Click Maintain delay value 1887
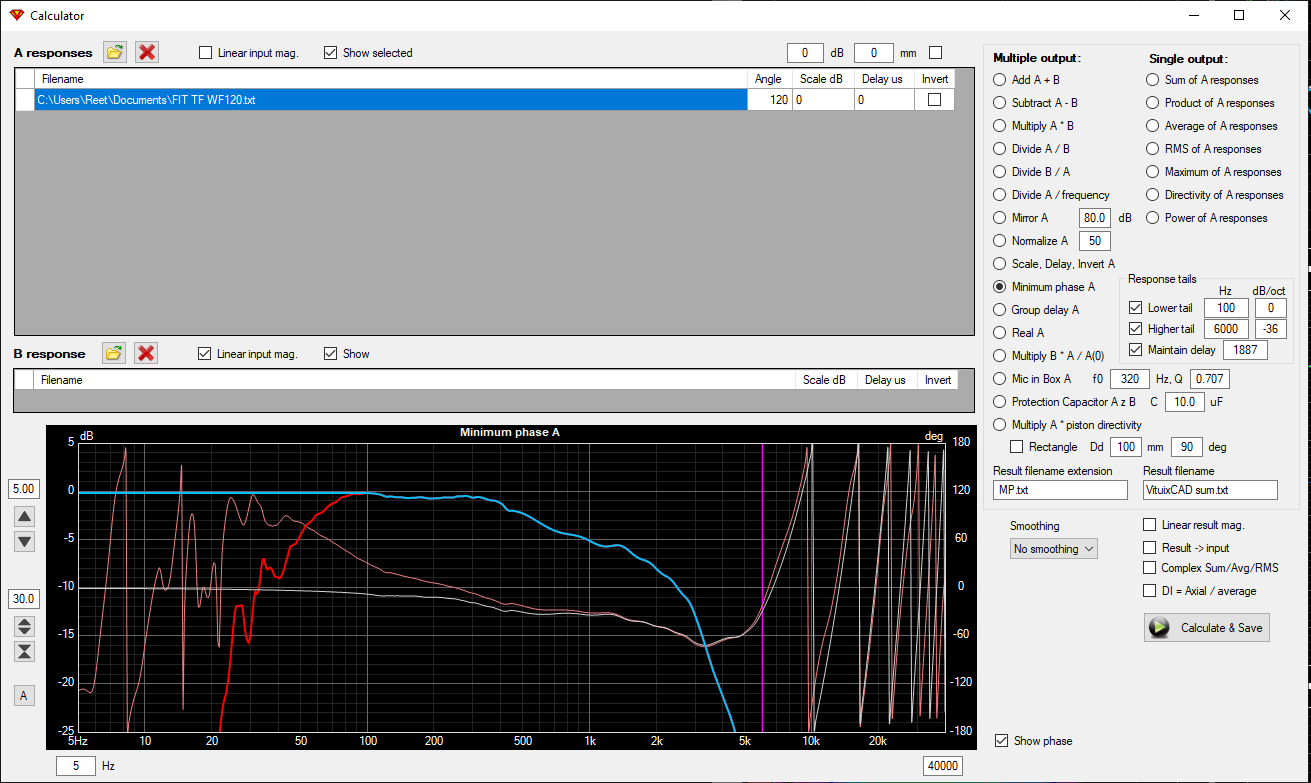 click(1245, 350)
